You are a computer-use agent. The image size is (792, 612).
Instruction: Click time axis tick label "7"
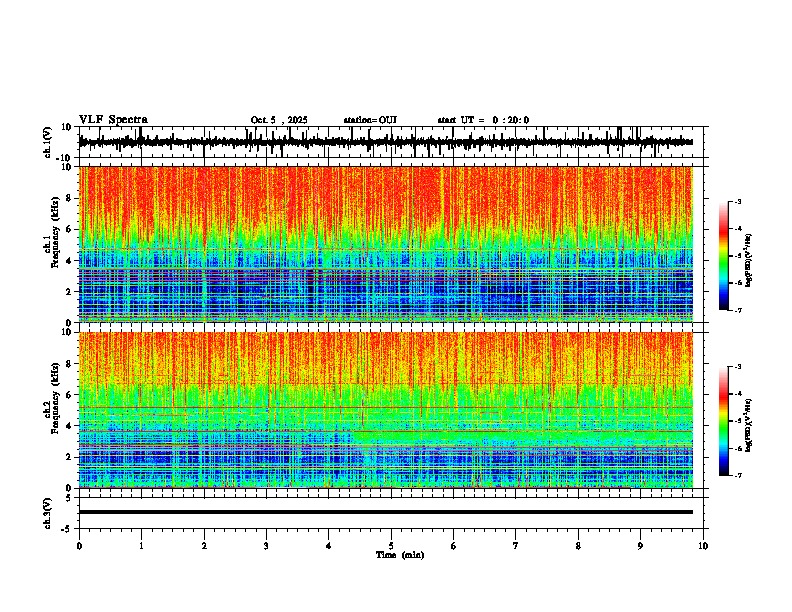coord(516,546)
